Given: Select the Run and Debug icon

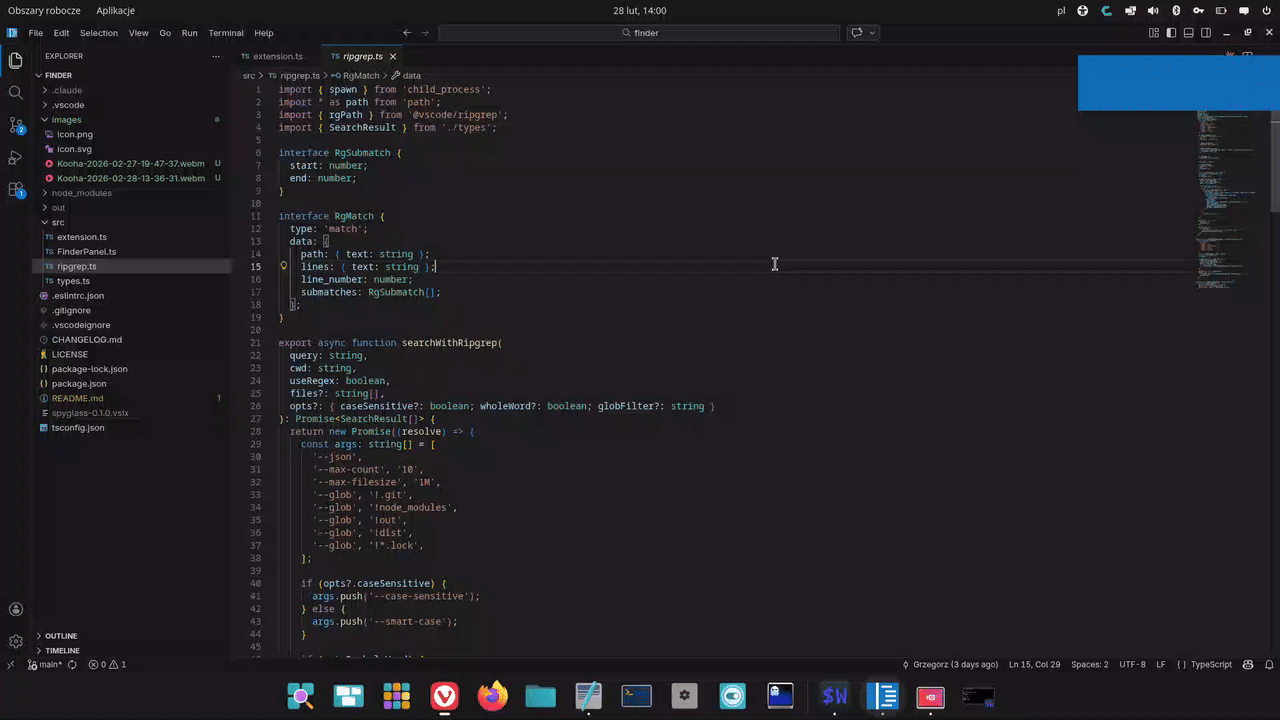Looking at the screenshot, I should (15, 157).
